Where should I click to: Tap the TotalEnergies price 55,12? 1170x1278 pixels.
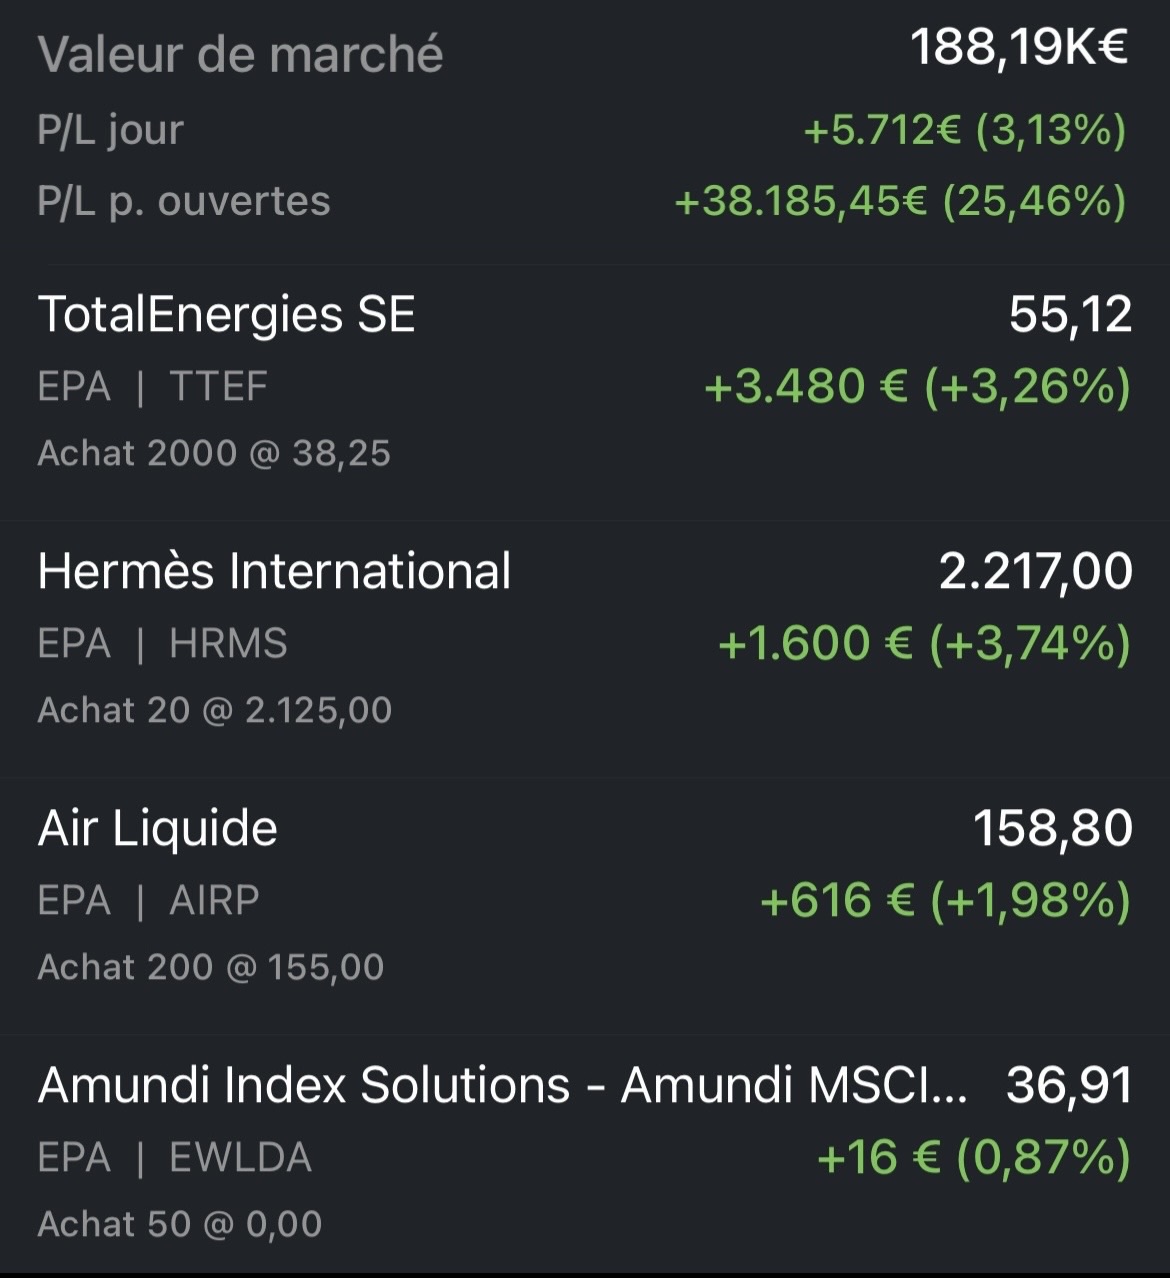(x=1070, y=314)
